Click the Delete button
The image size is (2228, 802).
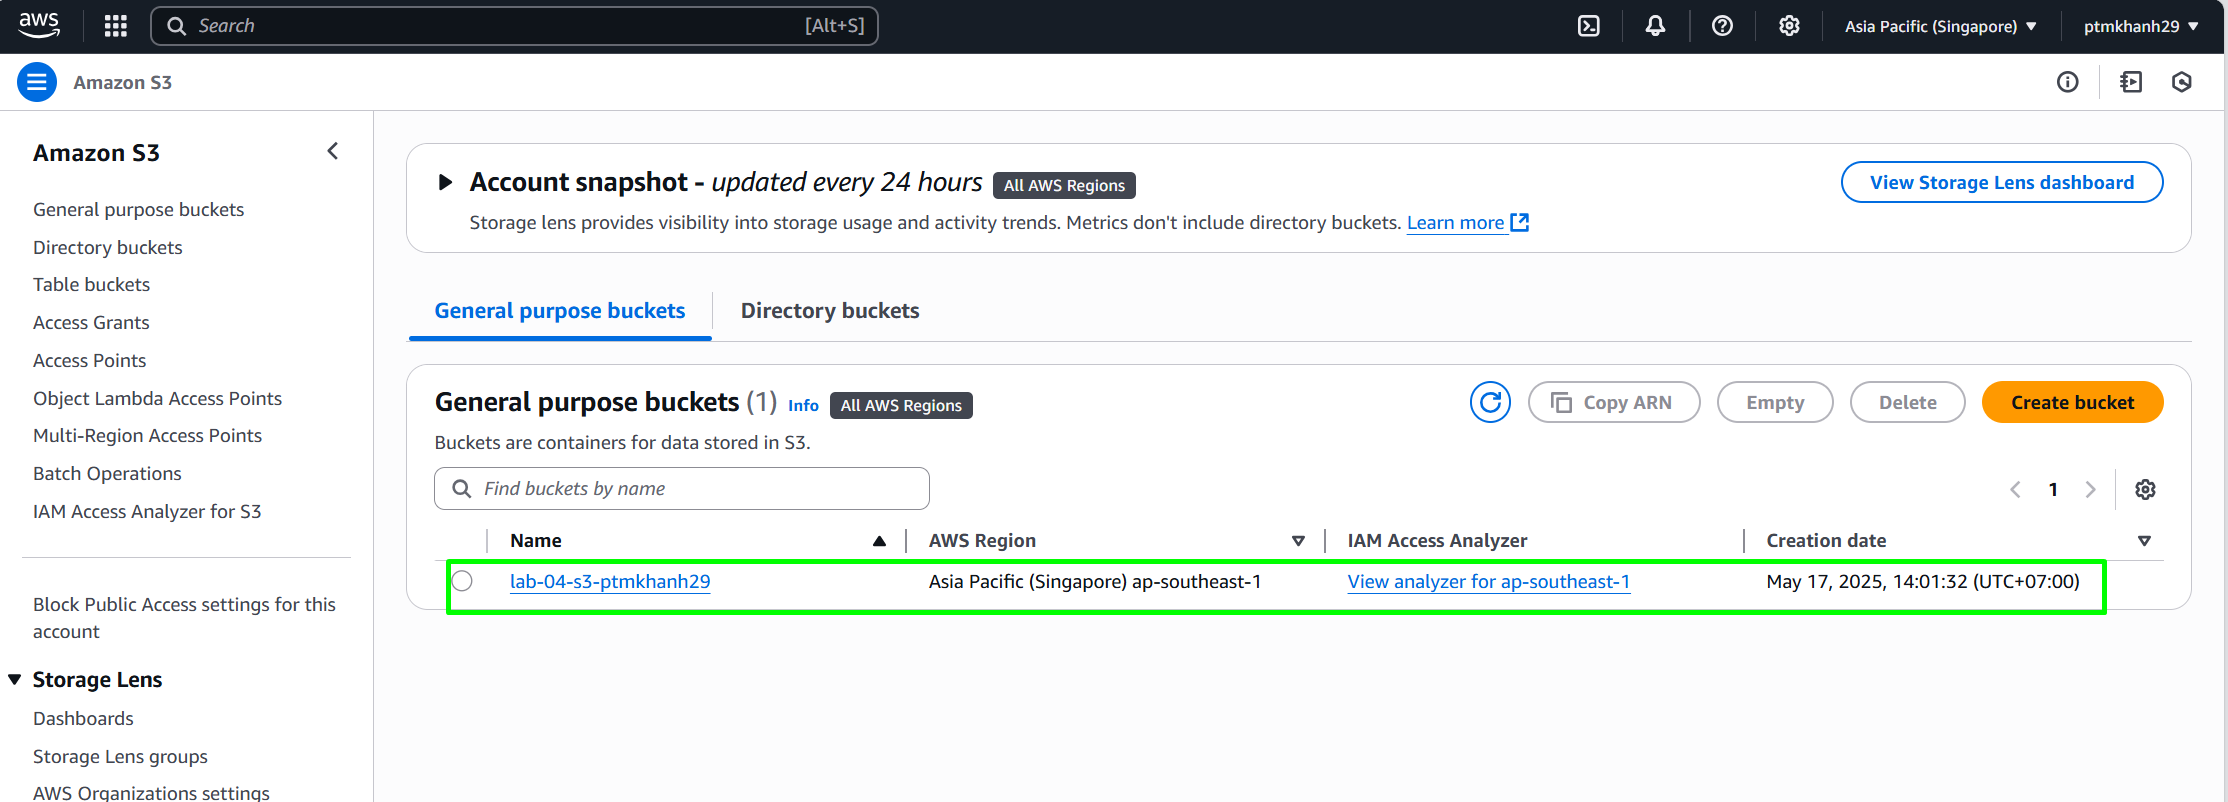tap(1907, 402)
